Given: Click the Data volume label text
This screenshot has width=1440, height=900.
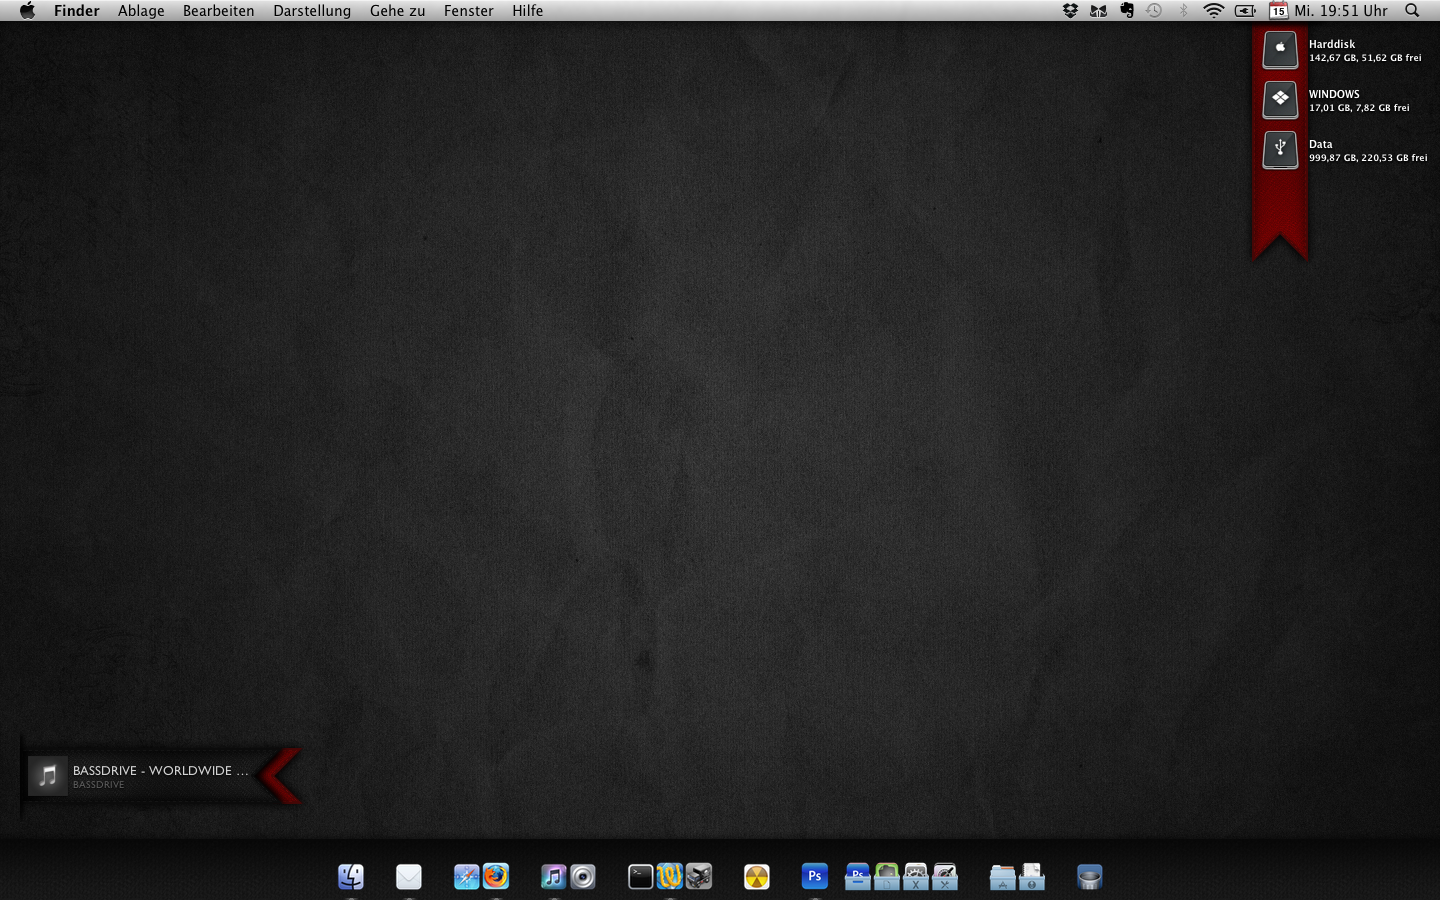Looking at the screenshot, I should 1320,144.
